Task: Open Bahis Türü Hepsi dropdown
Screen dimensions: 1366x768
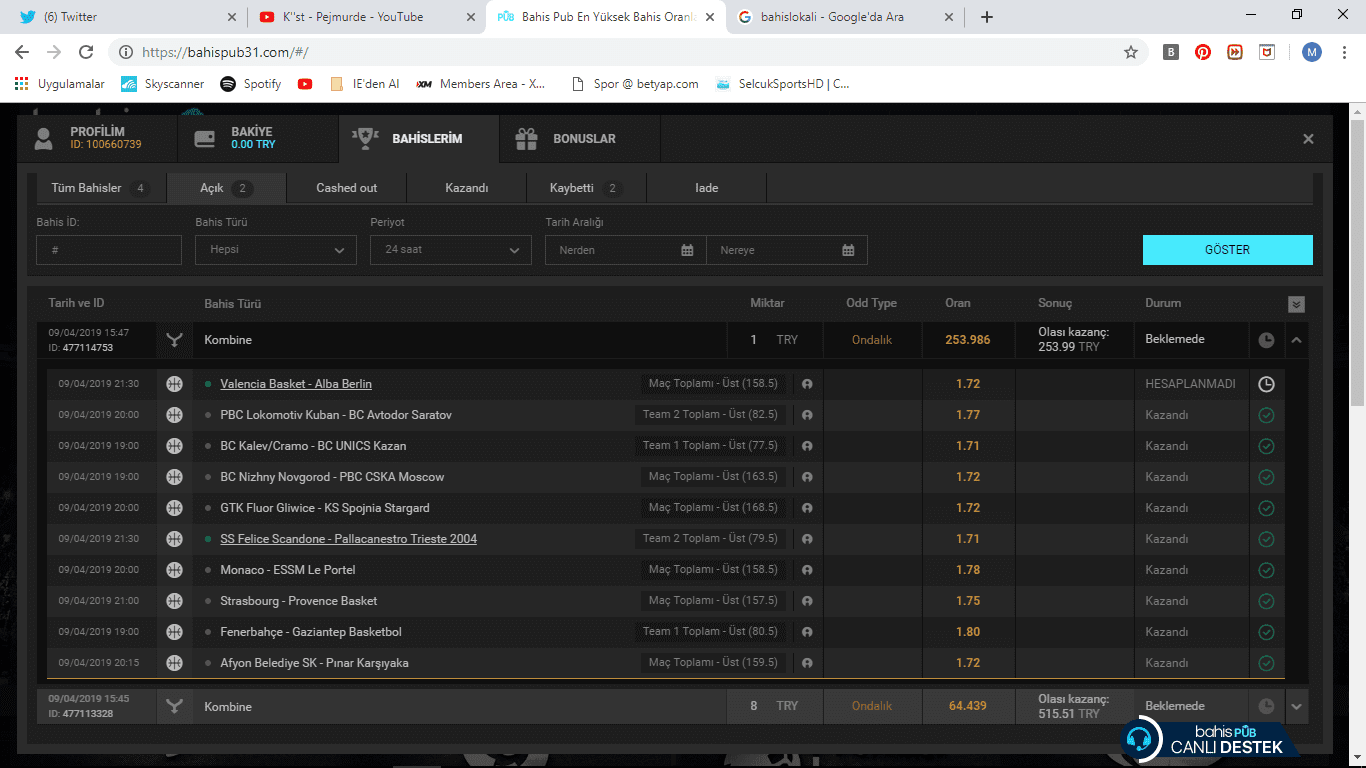Action: [276, 250]
